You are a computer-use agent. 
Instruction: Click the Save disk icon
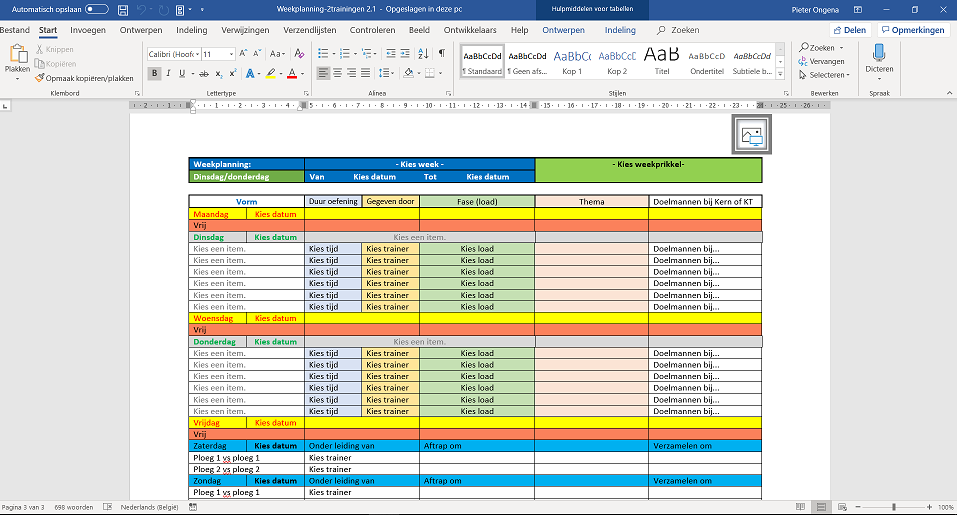tap(122, 9)
